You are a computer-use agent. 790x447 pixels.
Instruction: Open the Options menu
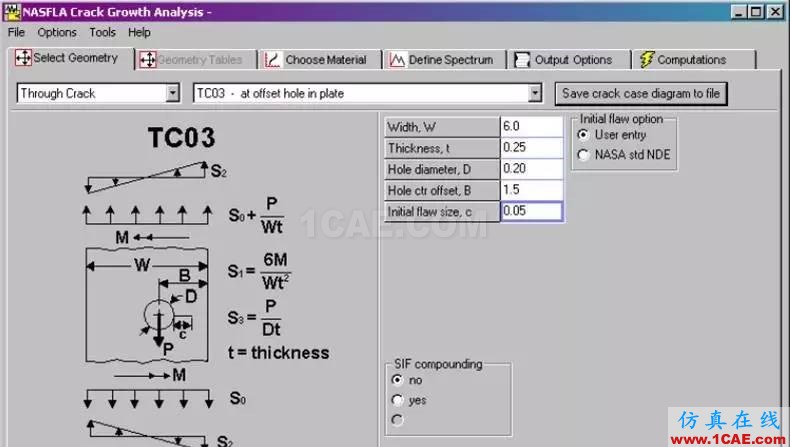[57, 32]
